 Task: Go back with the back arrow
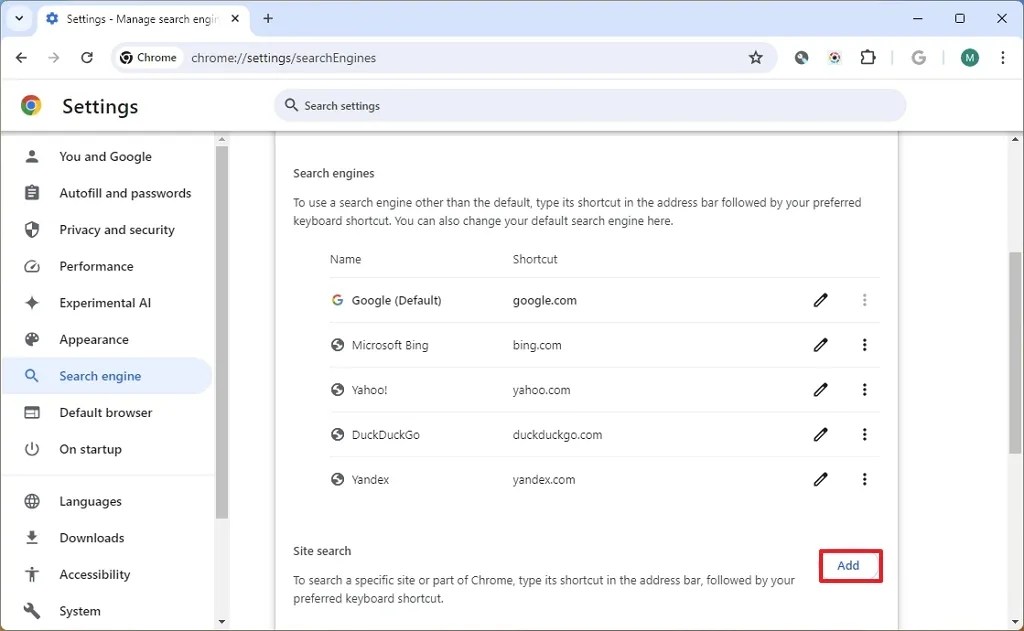(x=21, y=58)
